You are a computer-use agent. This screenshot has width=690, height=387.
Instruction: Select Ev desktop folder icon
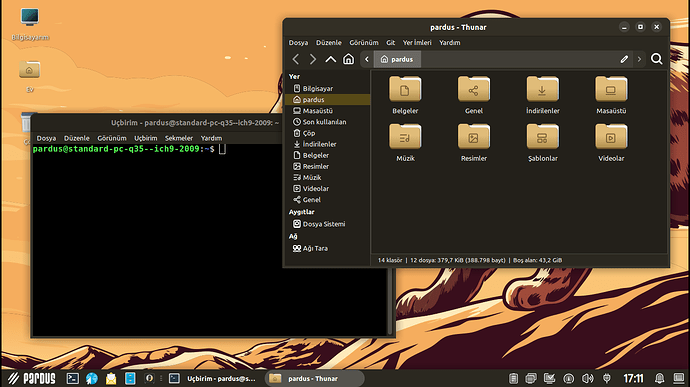pyautogui.click(x=30, y=76)
